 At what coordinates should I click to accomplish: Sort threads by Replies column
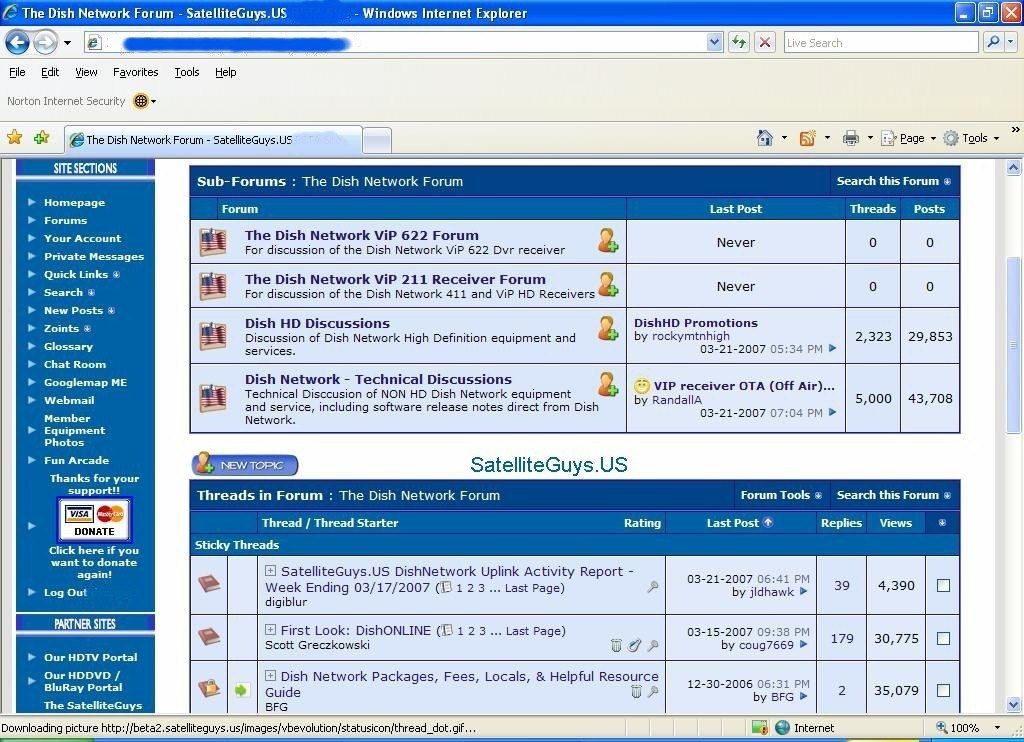(x=841, y=523)
